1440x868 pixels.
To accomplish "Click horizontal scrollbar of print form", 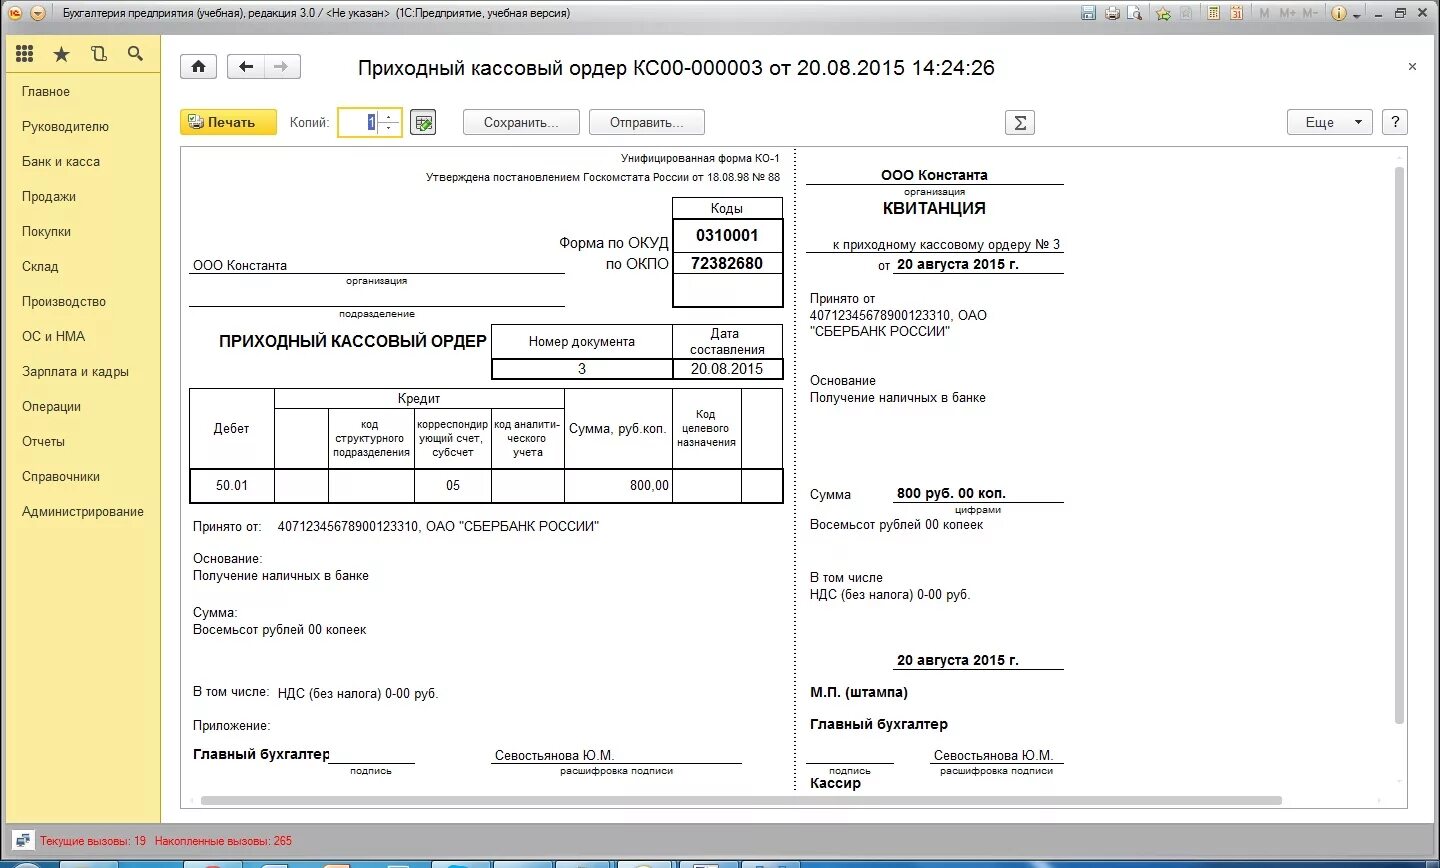I will point(741,801).
